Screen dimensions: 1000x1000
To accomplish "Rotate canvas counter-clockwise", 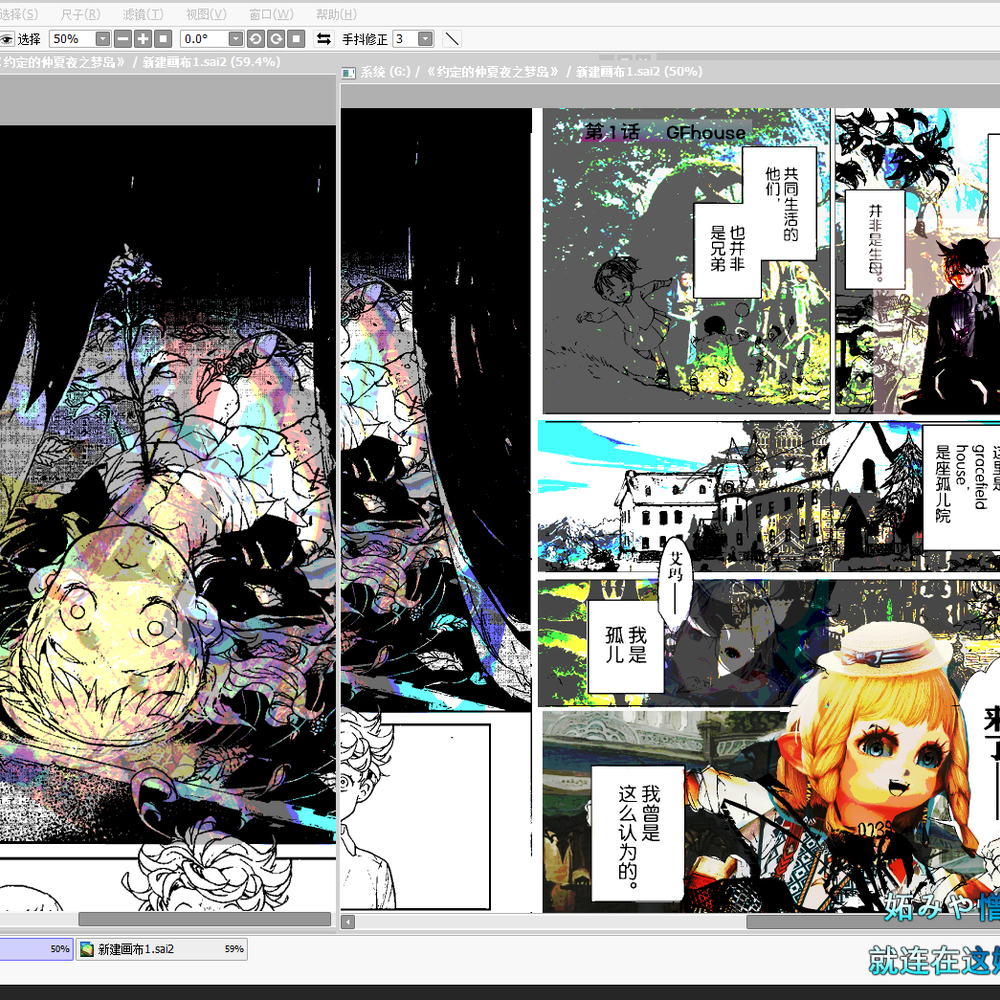I will click(x=256, y=39).
